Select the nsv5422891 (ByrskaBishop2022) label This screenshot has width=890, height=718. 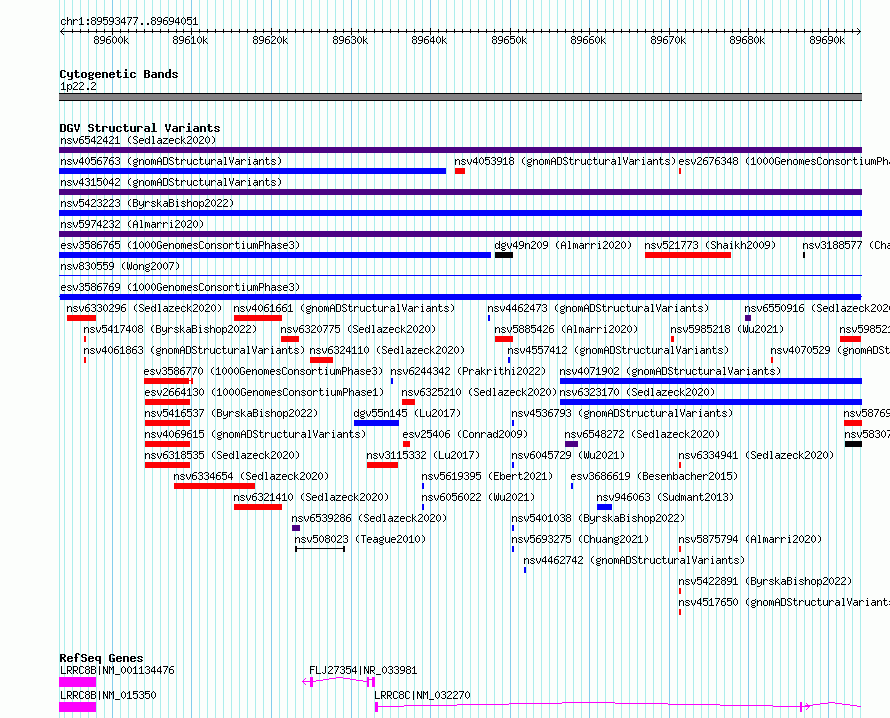click(765, 581)
